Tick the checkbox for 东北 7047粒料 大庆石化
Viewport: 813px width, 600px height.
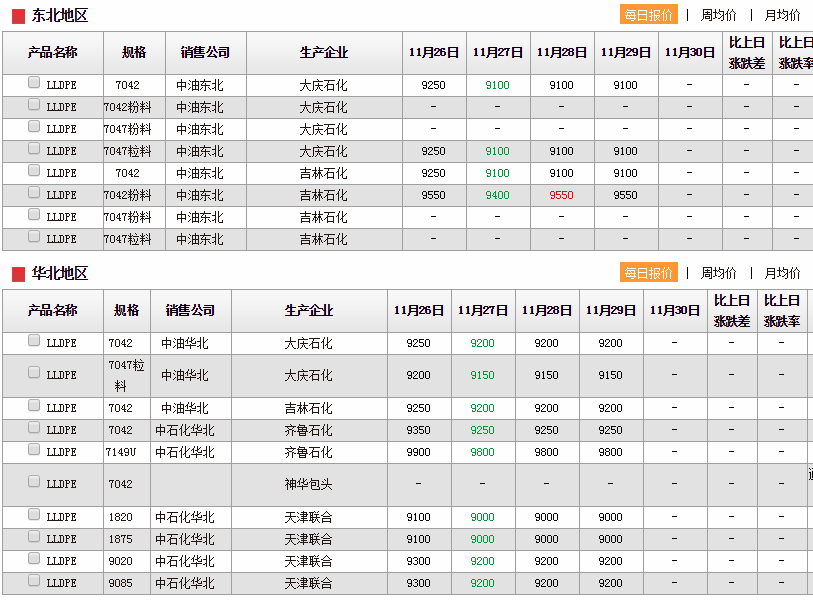(x=34, y=149)
